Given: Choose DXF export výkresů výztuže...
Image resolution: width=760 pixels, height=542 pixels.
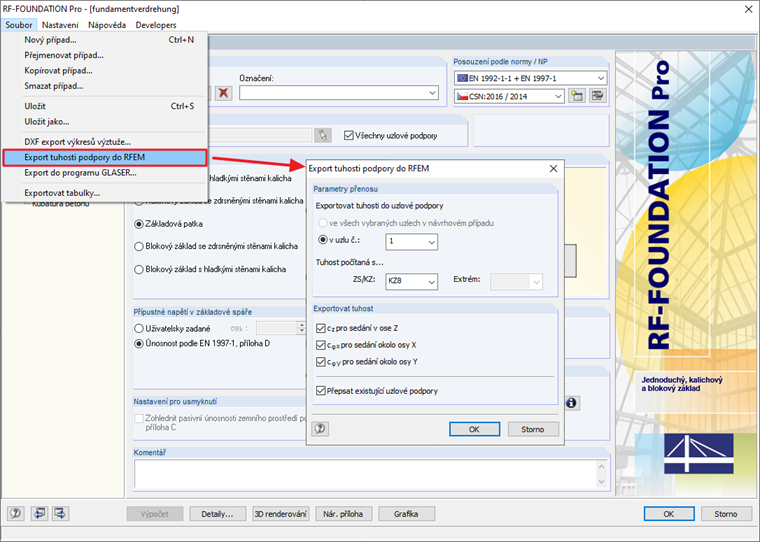Looking at the screenshot, I should coord(105,142).
